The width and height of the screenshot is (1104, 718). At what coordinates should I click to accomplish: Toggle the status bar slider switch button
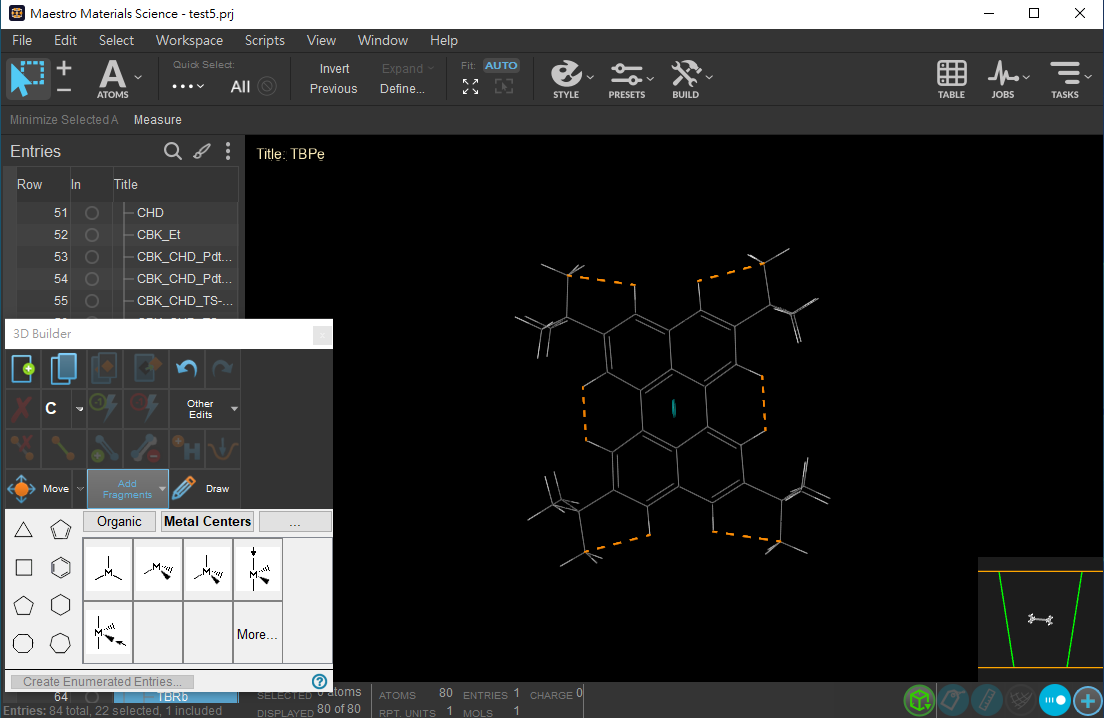click(1055, 700)
